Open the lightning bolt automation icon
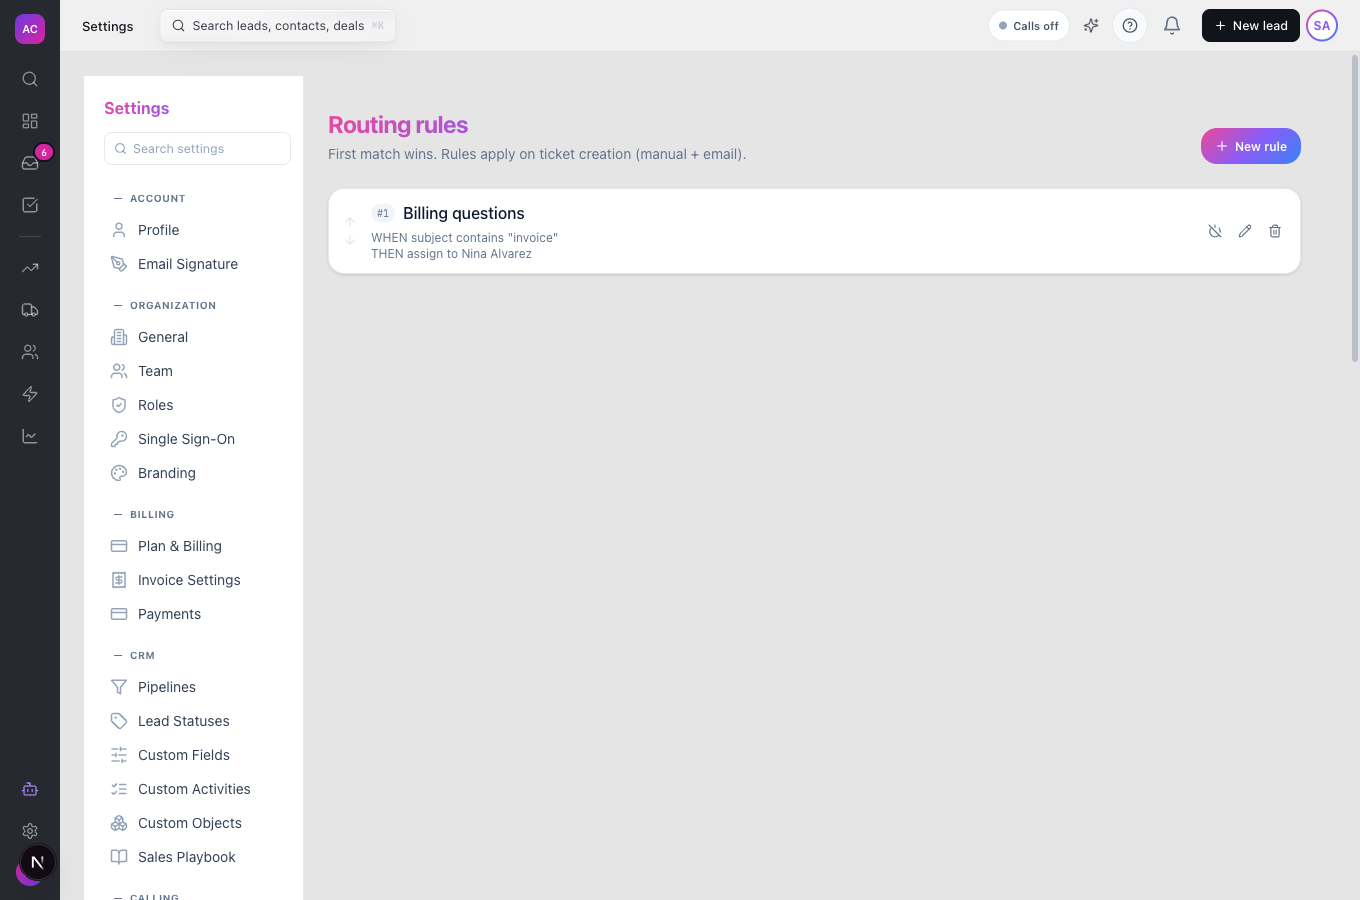The width and height of the screenshot is (1360, 900). click(30, 394)
